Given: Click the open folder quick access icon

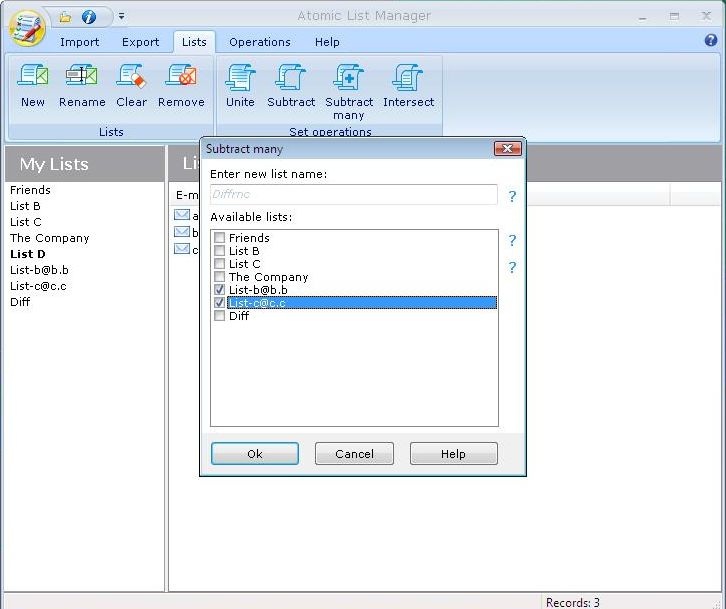Looking at the screenshot, I should (65, 17).
